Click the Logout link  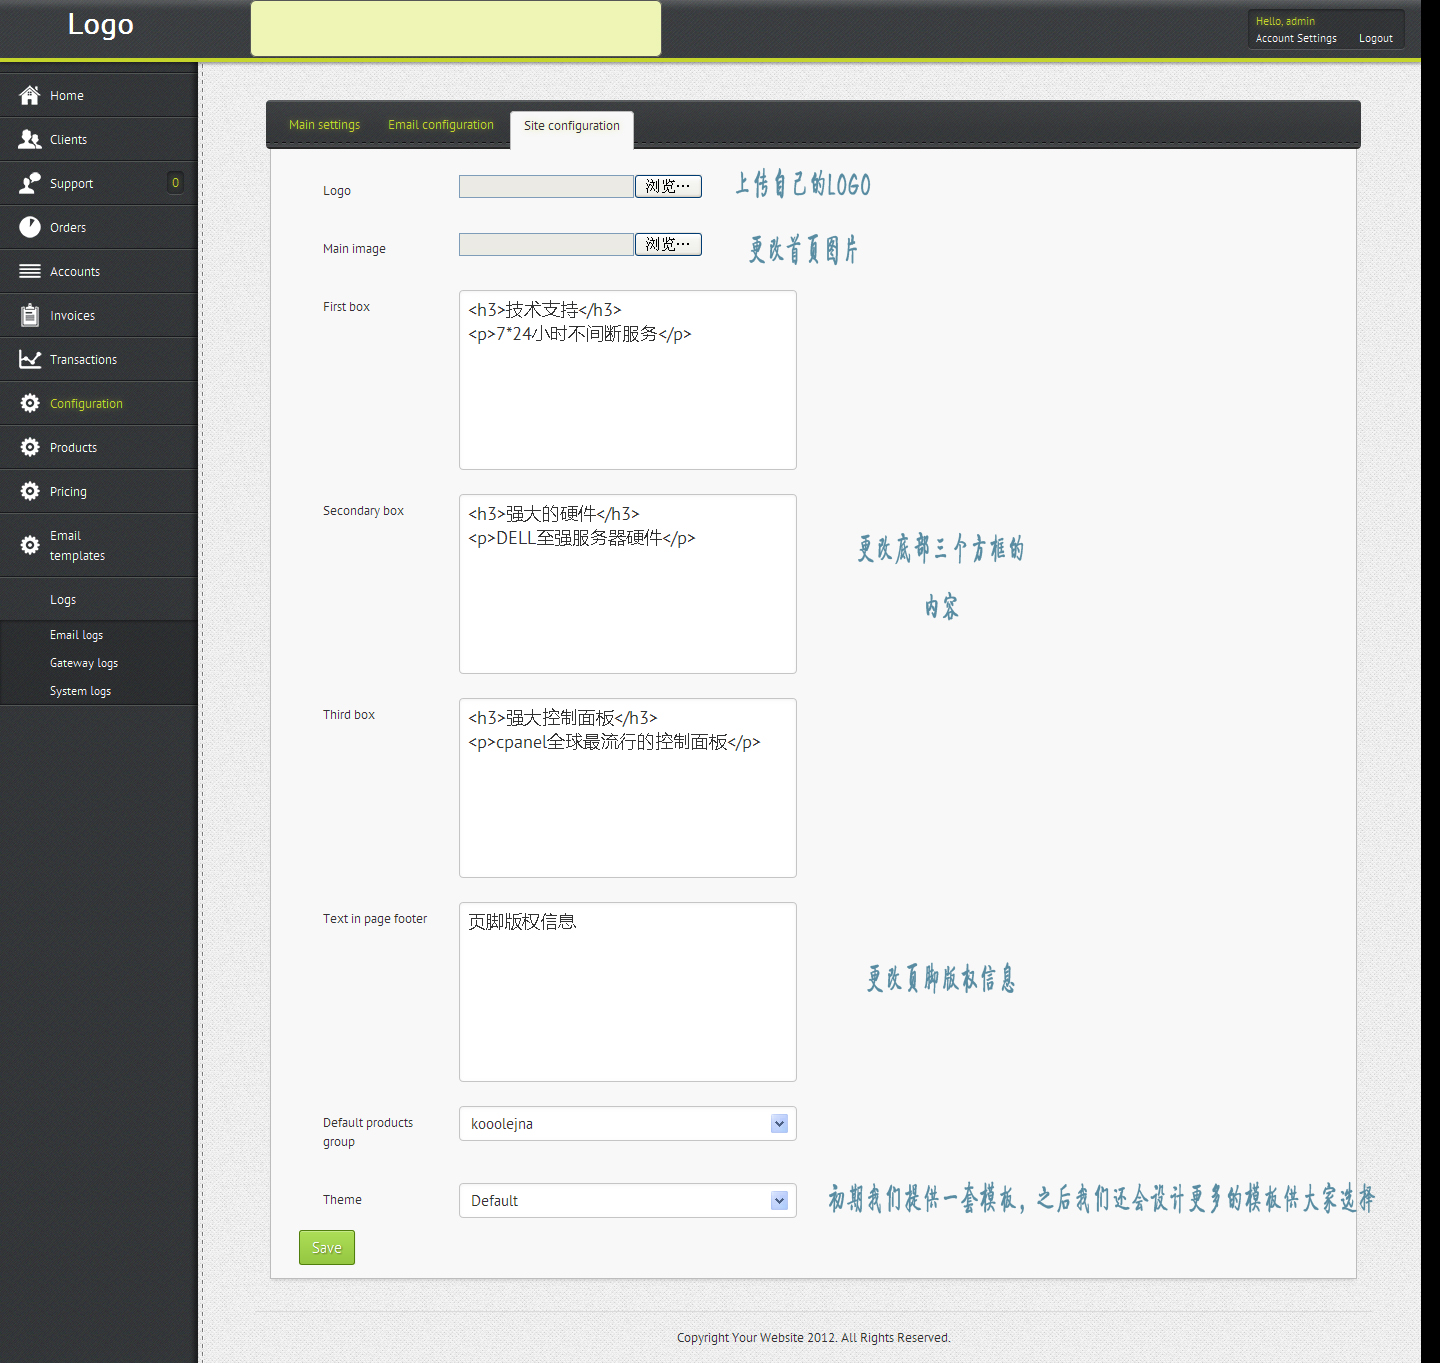pos(1375,39)
